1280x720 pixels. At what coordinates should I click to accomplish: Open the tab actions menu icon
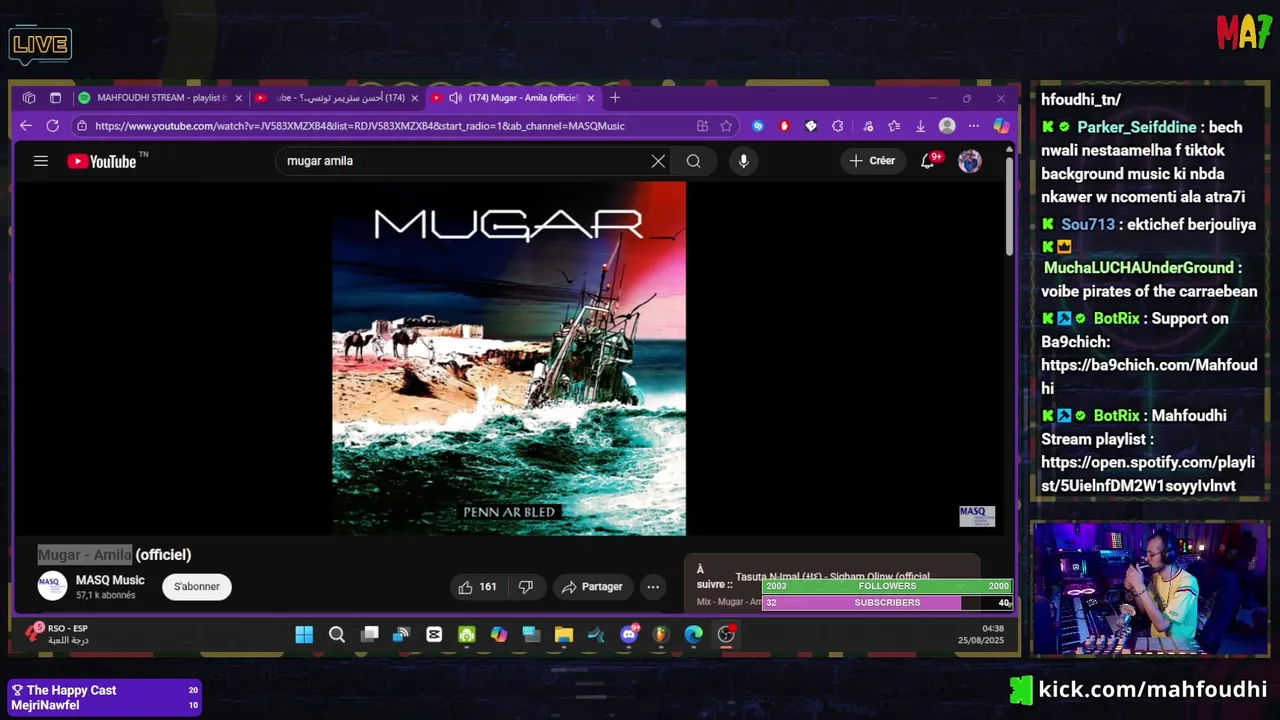(x=55, y=98)
